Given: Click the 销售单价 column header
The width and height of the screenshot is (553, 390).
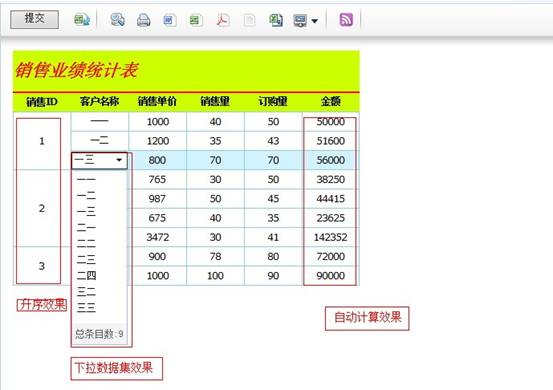Looking at the screenshot, I should (157, 102).
